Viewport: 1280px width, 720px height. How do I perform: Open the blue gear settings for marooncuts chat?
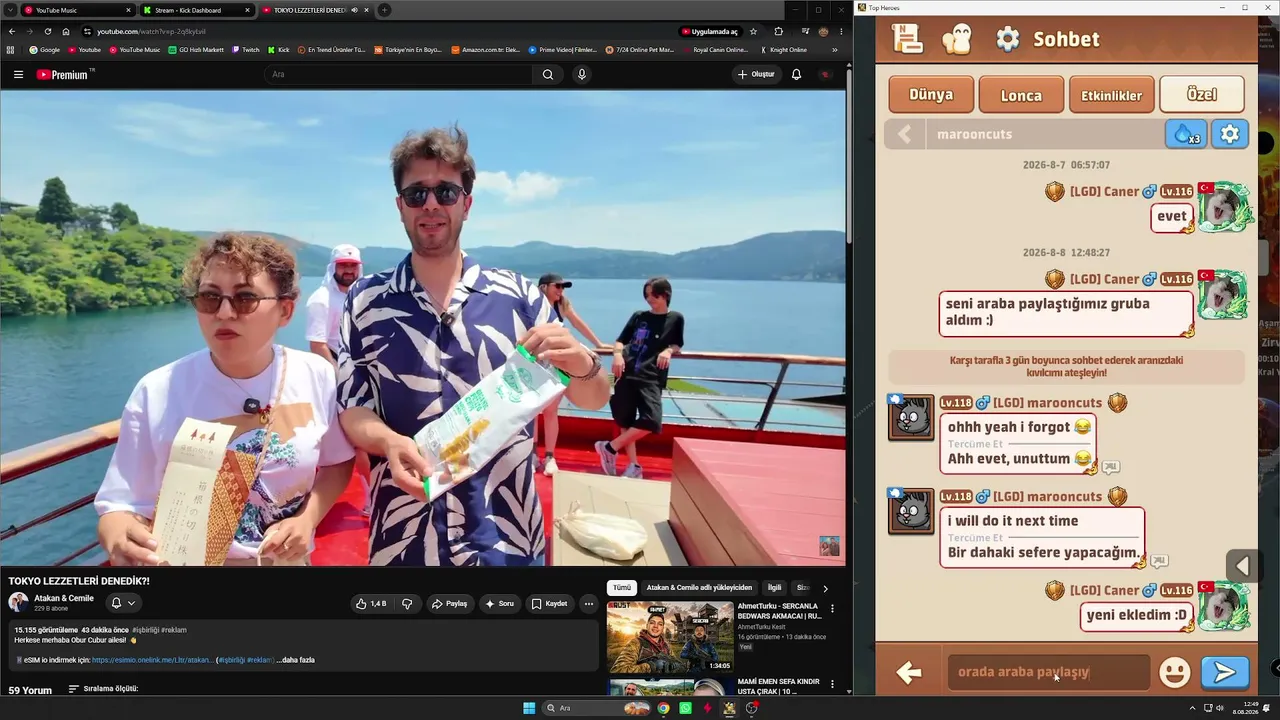coord(1230,134)
